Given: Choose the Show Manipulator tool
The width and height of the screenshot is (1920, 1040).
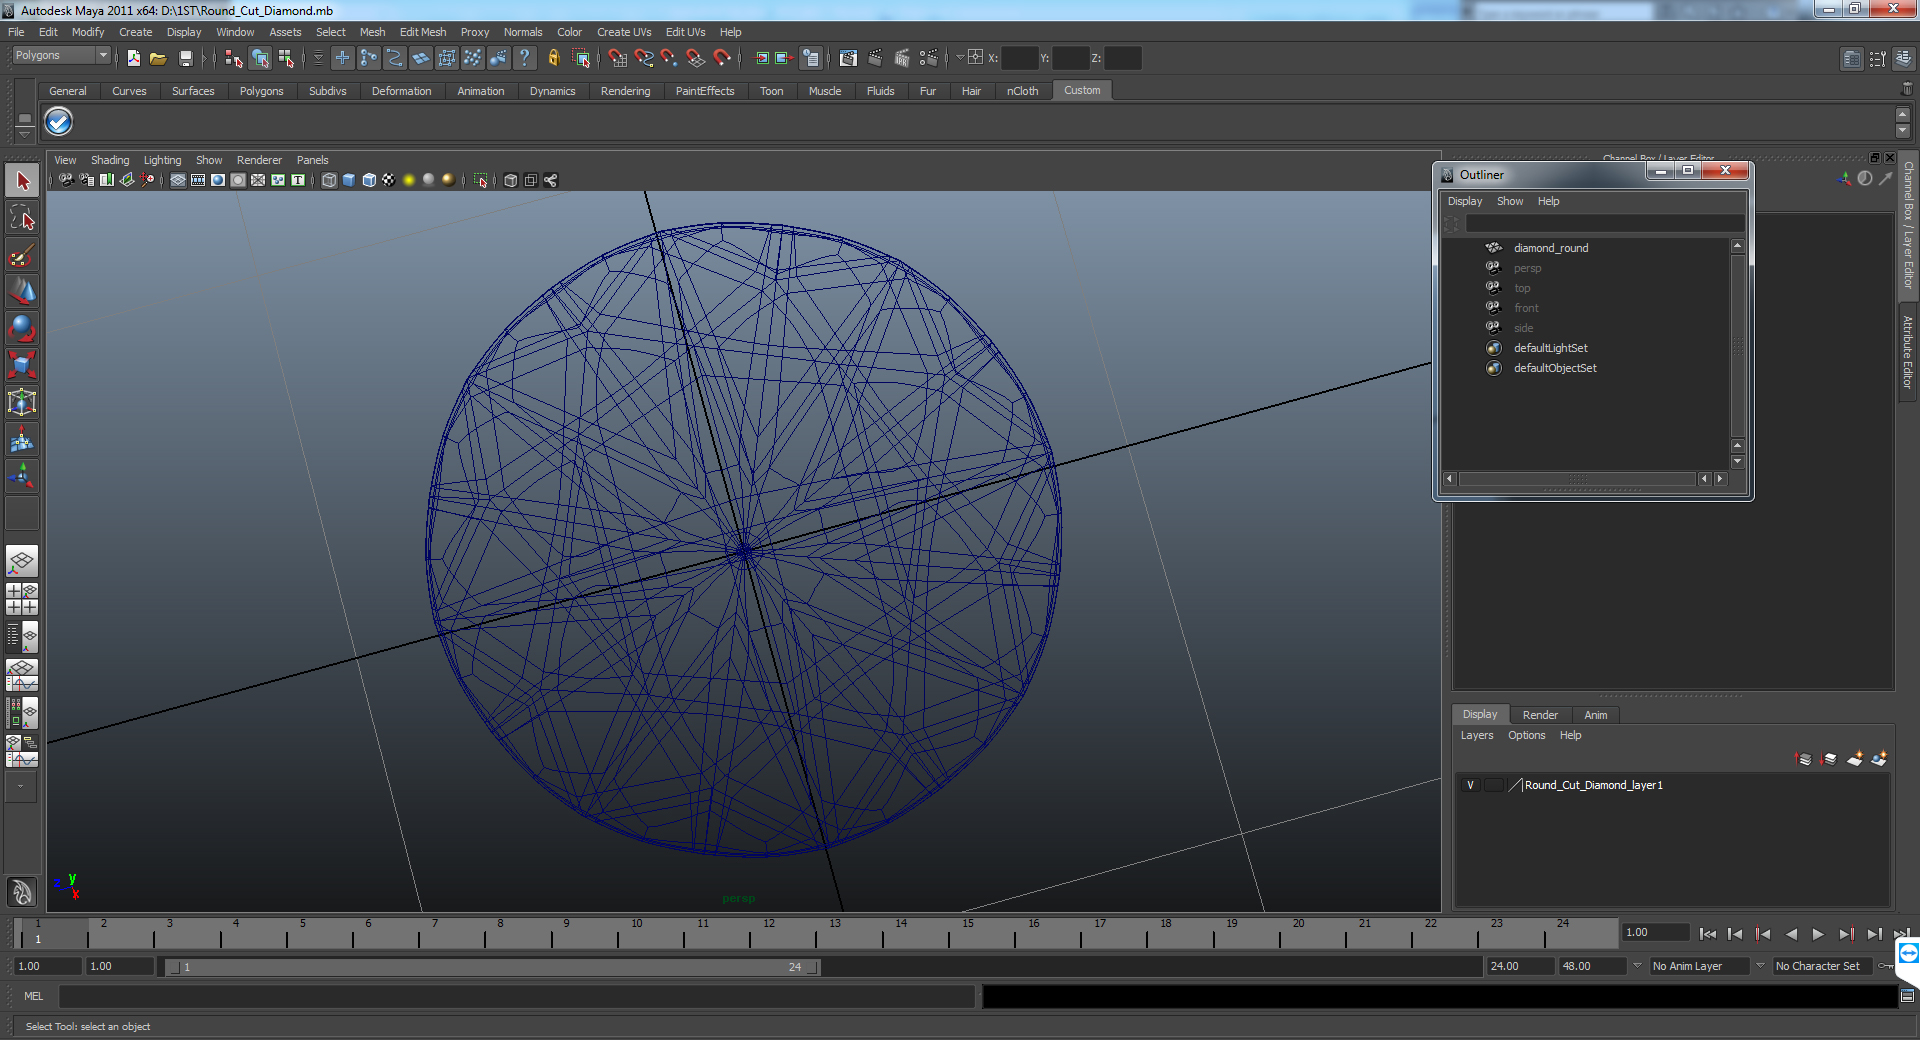Looking at the screenshot, I should tap(22, 476).
